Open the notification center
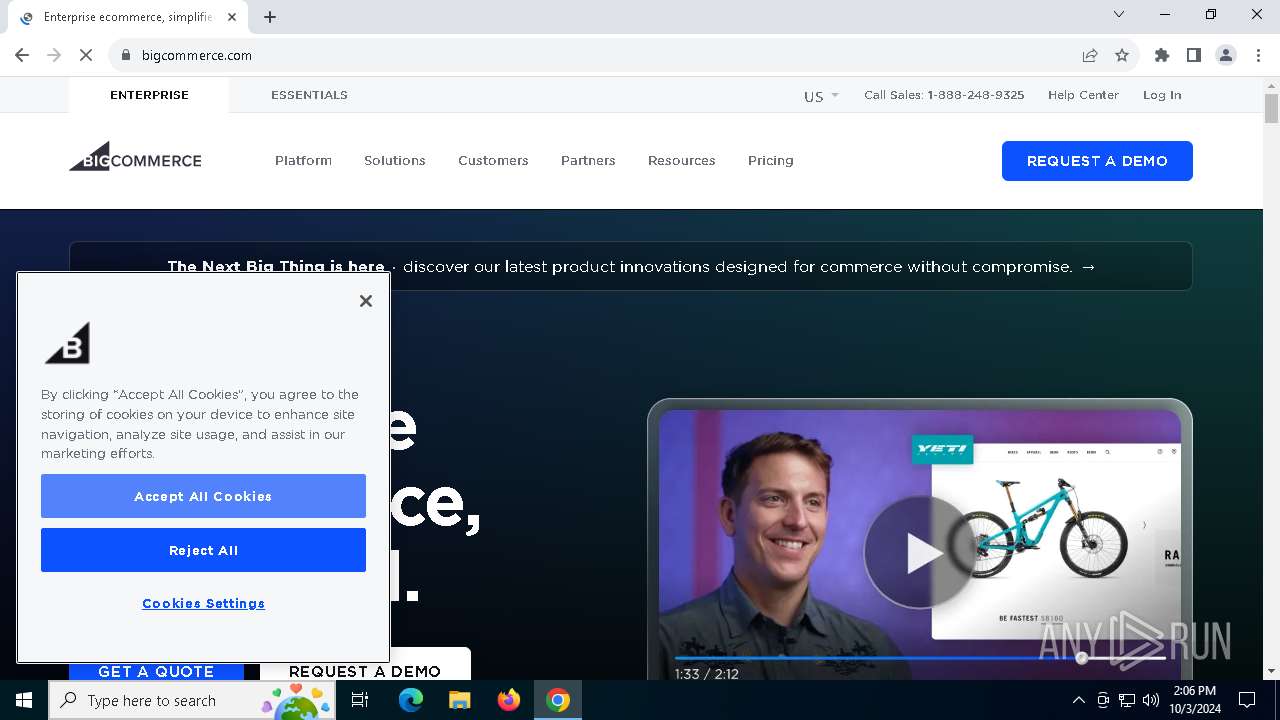The width and height of the screenshot is (1280, 720). [1247, 700]
